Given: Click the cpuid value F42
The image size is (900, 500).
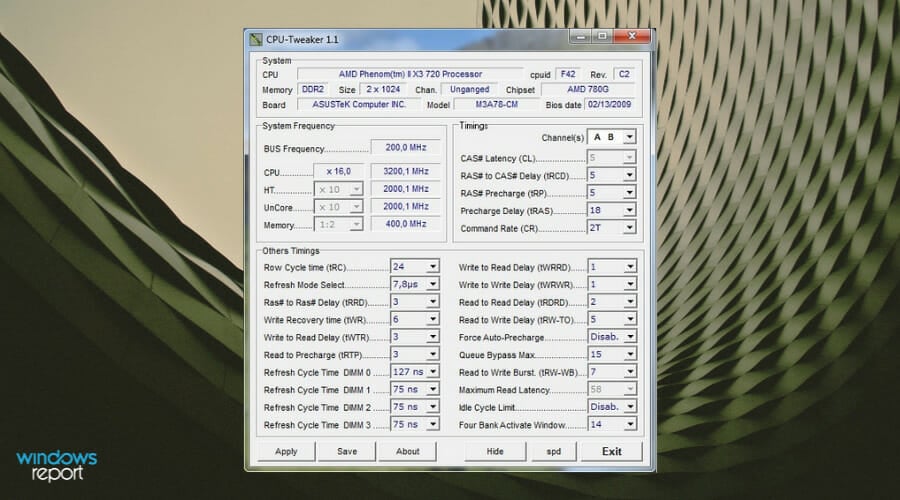Looking at the screenshot, I should [x=568, y=74].
